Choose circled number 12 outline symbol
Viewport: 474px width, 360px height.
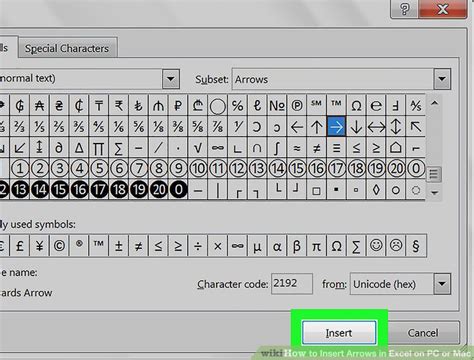[238, 169]
